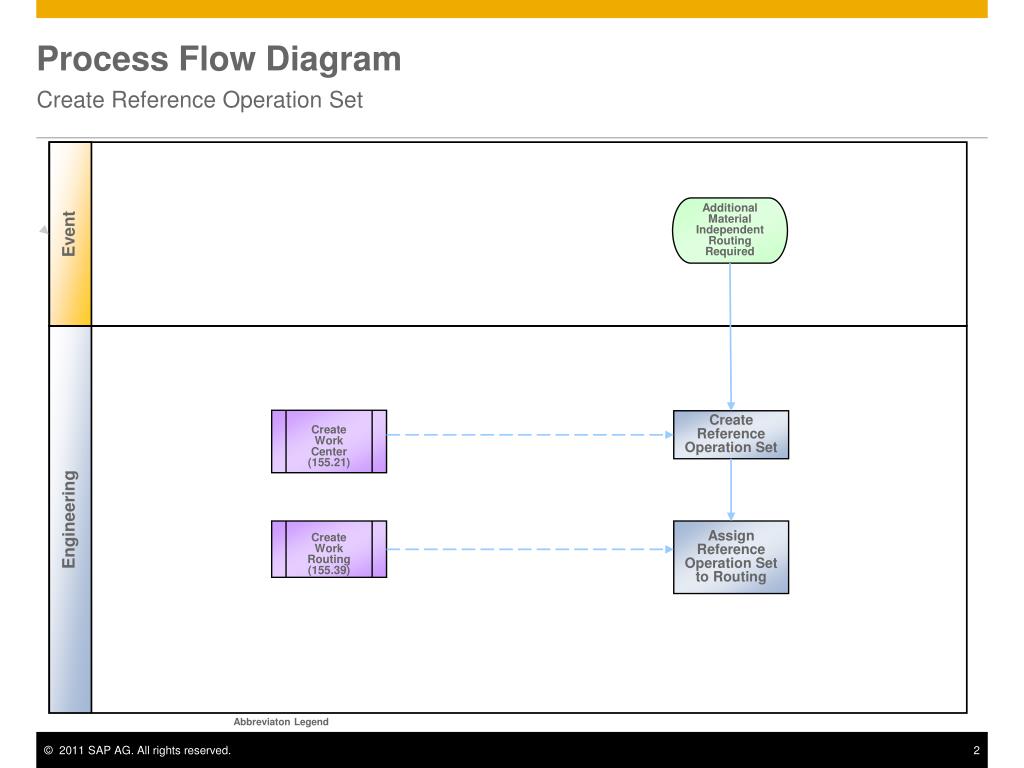Click the Additional Material Independent Routing Required event
This screenshot has width=1024, height=768.
[729, 231]
